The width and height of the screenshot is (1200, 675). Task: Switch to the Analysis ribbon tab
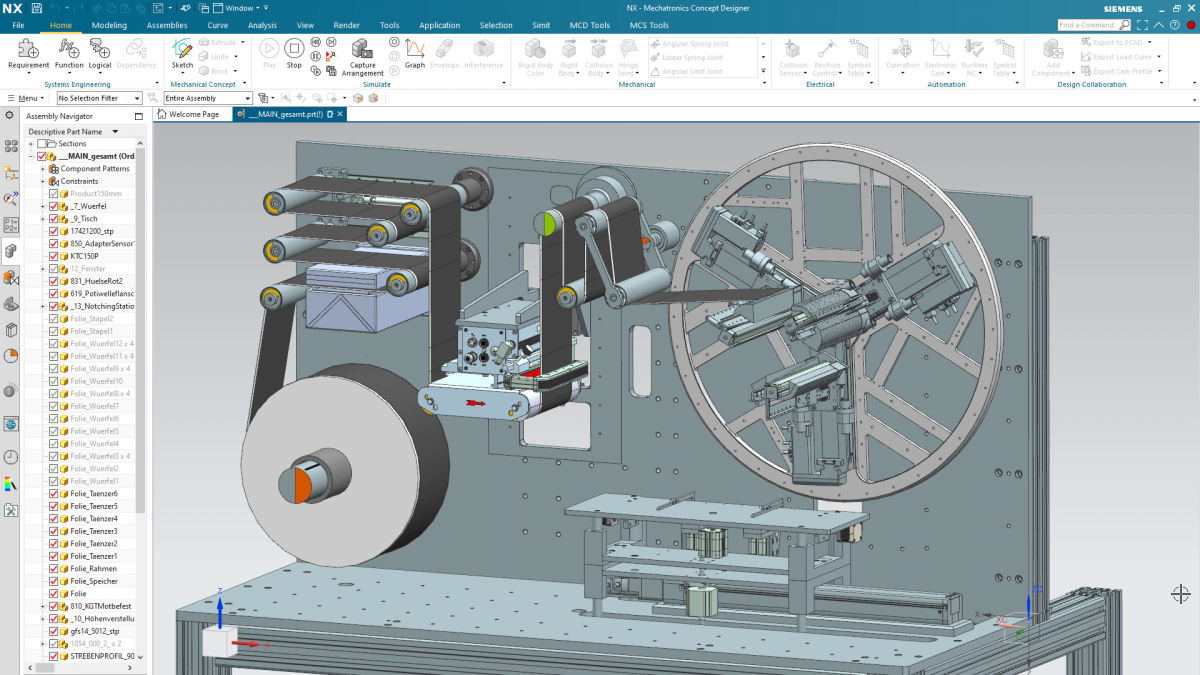pyautogui.click(x=262, y=25)
